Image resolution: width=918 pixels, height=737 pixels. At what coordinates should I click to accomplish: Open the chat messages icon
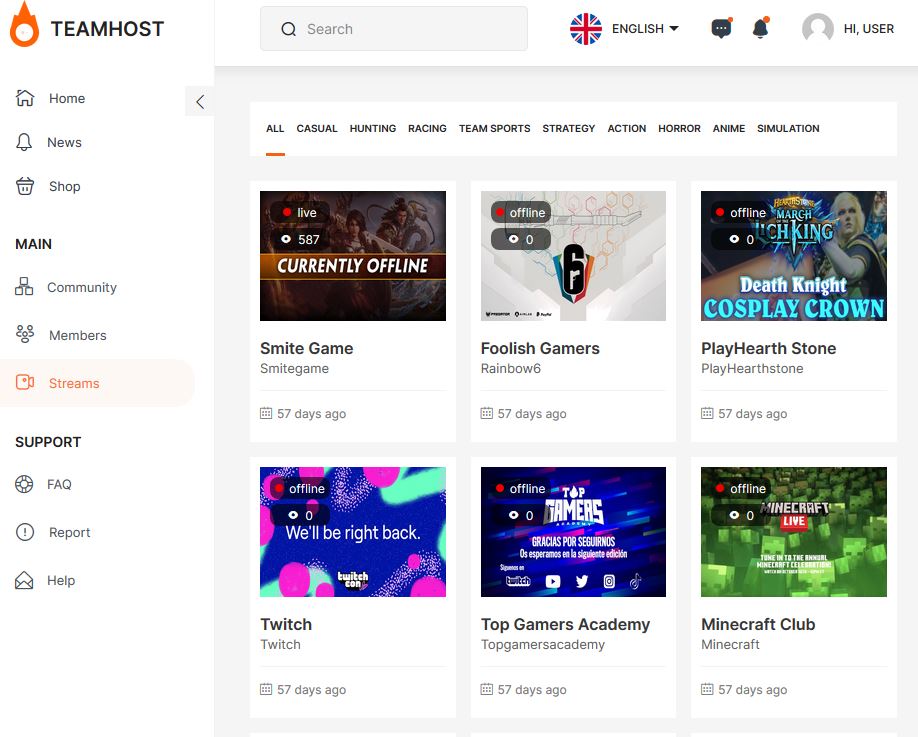721,28
